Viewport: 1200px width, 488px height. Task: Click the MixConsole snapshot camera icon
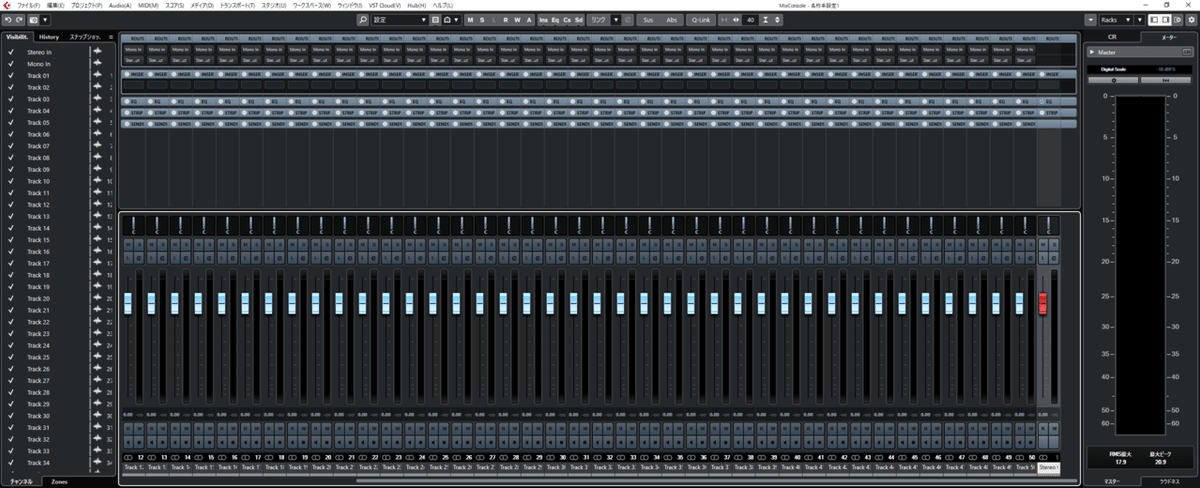[35, 19]
